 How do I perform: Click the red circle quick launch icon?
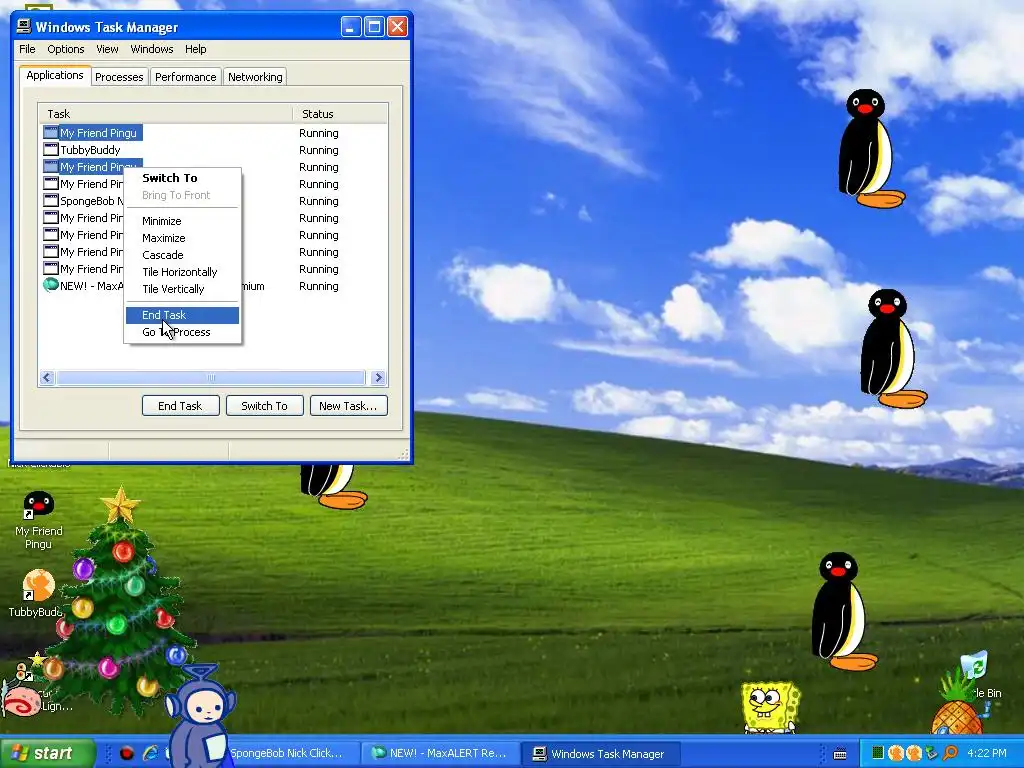127,754
